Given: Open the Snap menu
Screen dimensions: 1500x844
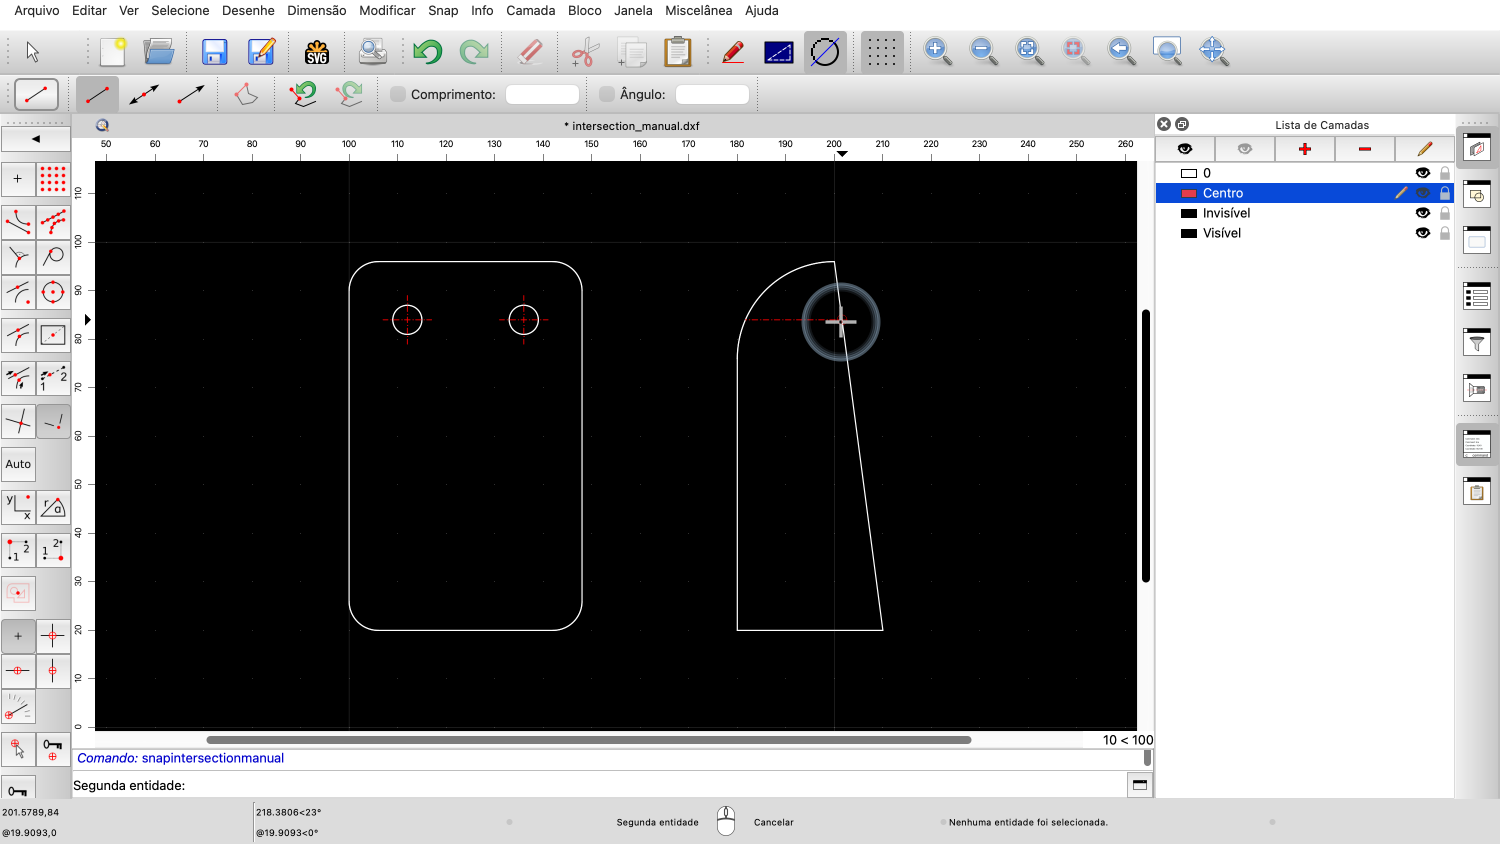Looking at the screenshot, I should (x=443, y=10).
